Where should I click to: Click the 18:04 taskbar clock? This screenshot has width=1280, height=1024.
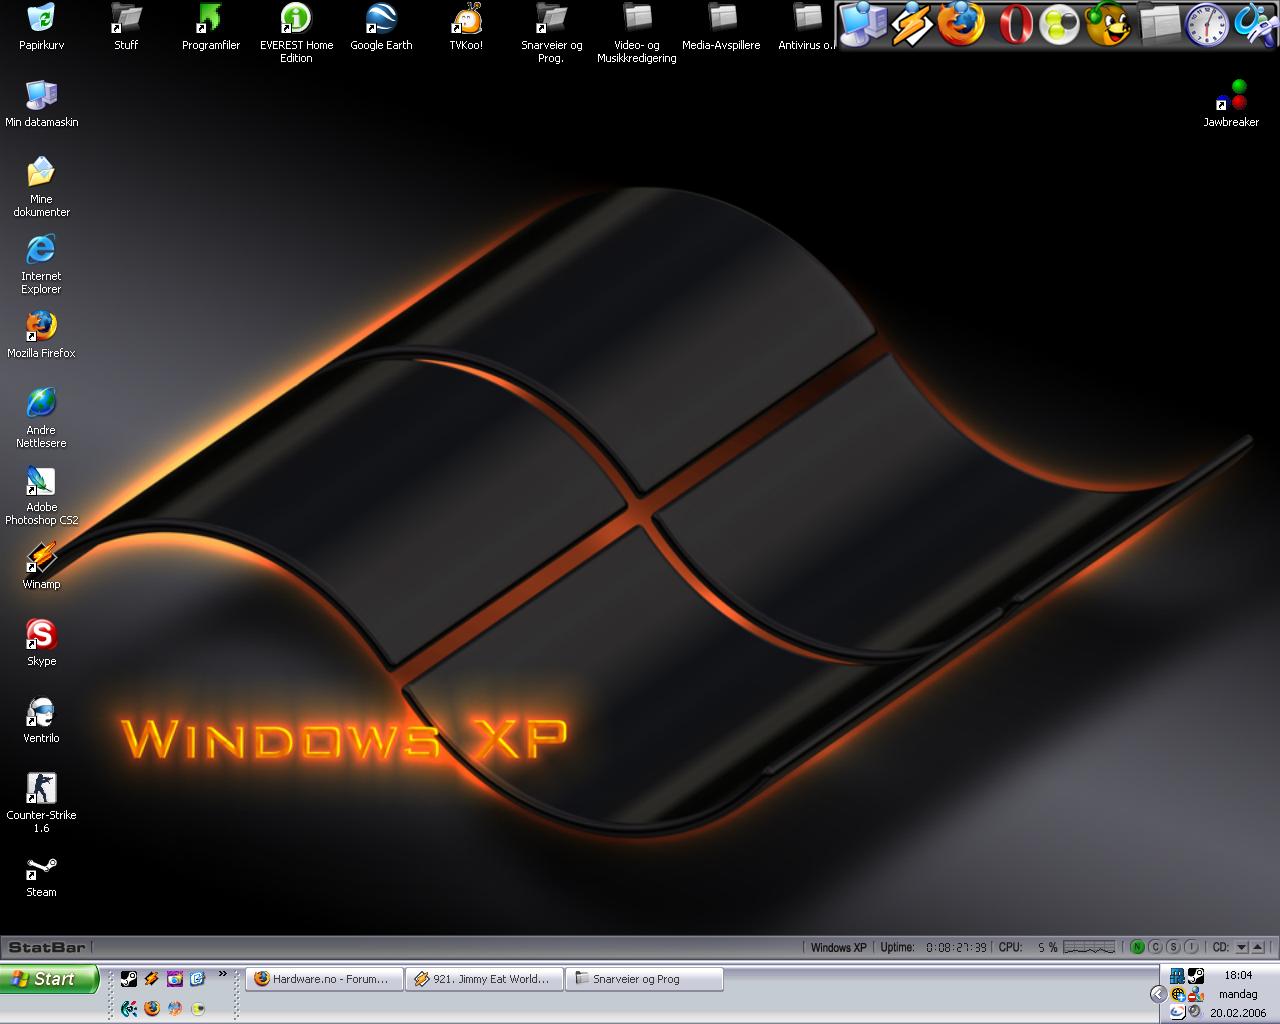1238,975
